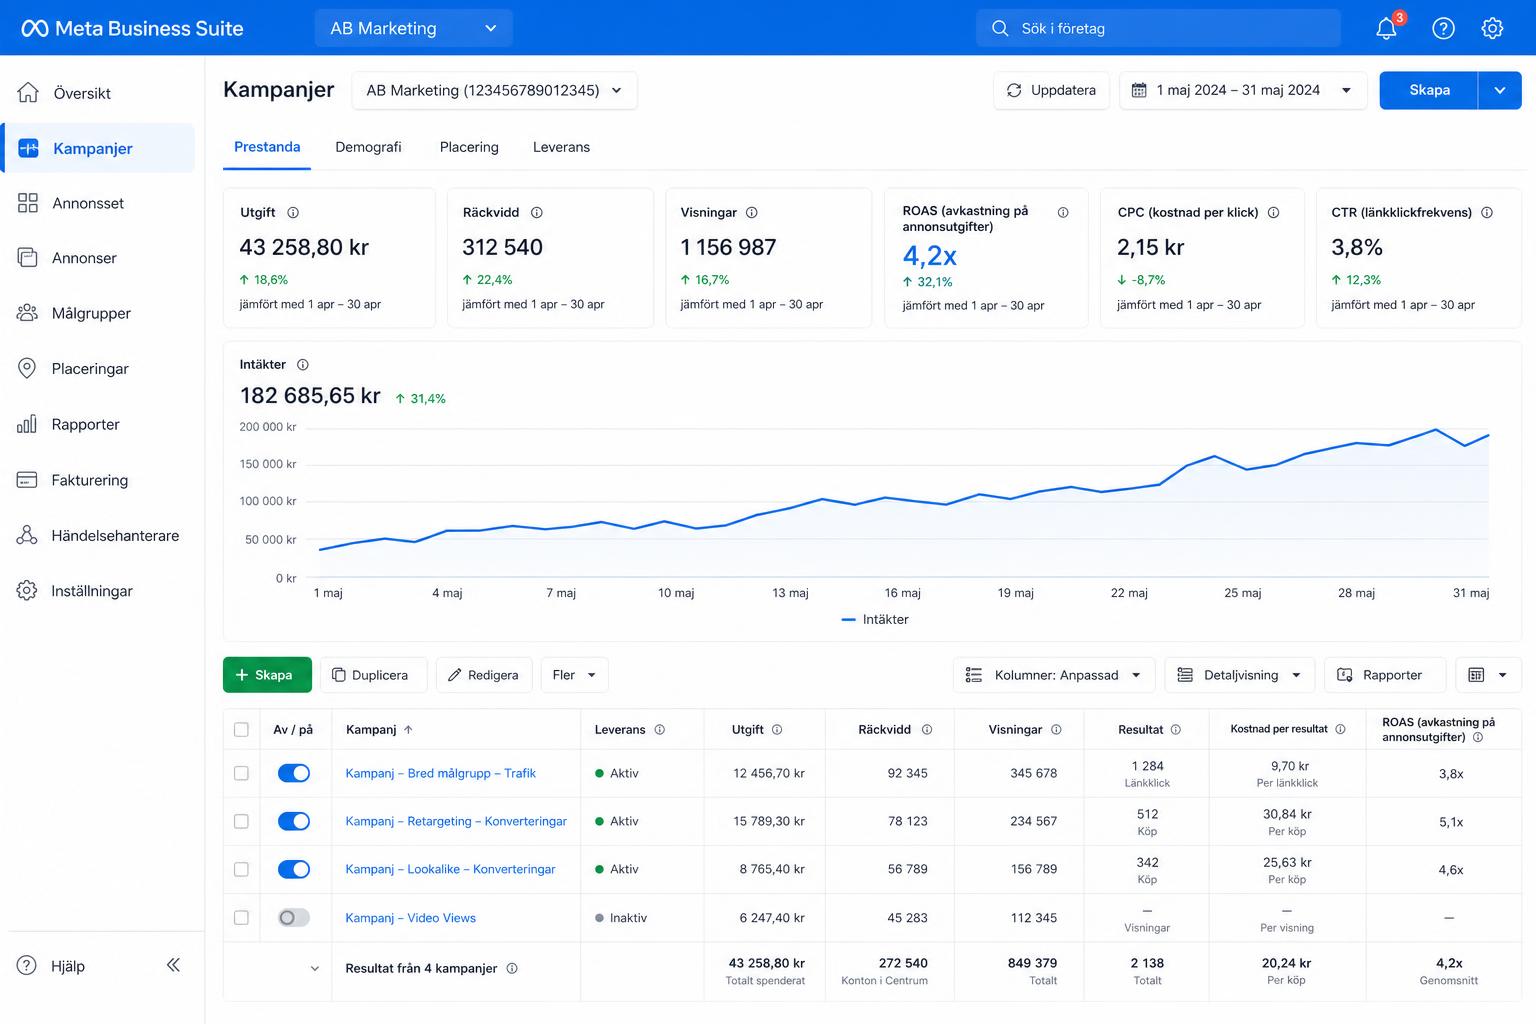Check the Video Views row checkbox
1536x1024 pixels.
241,918
